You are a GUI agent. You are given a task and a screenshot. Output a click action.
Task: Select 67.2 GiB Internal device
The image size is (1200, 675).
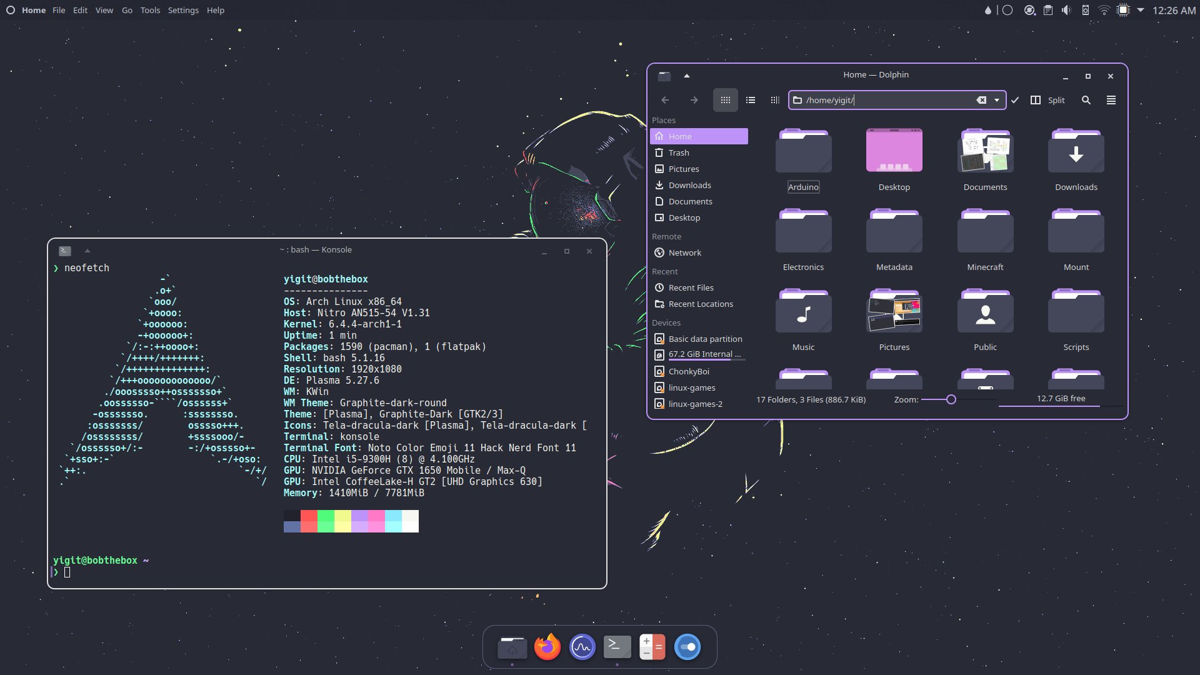[698, 354]
